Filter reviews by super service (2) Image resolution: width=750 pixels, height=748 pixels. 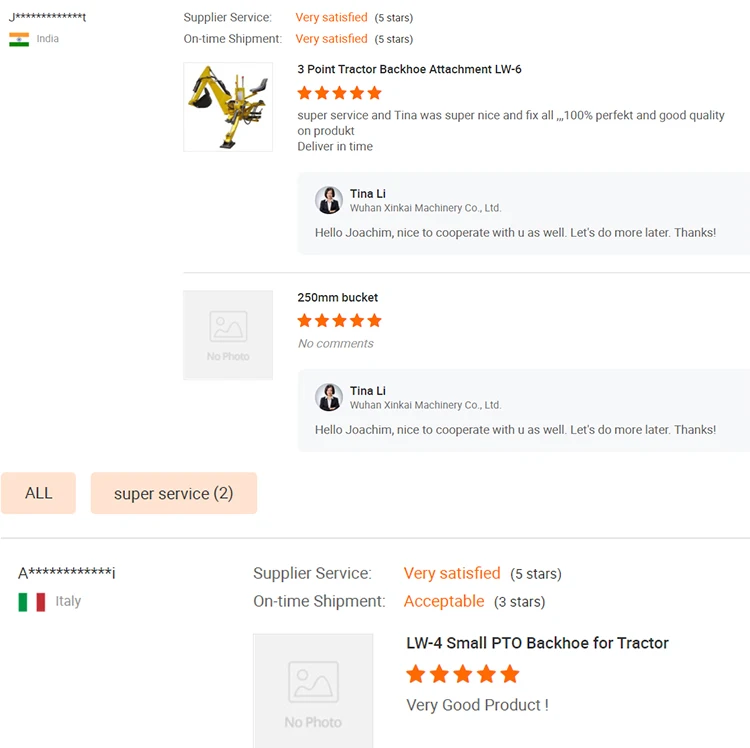pyautogui.click(x=174, y=493)
